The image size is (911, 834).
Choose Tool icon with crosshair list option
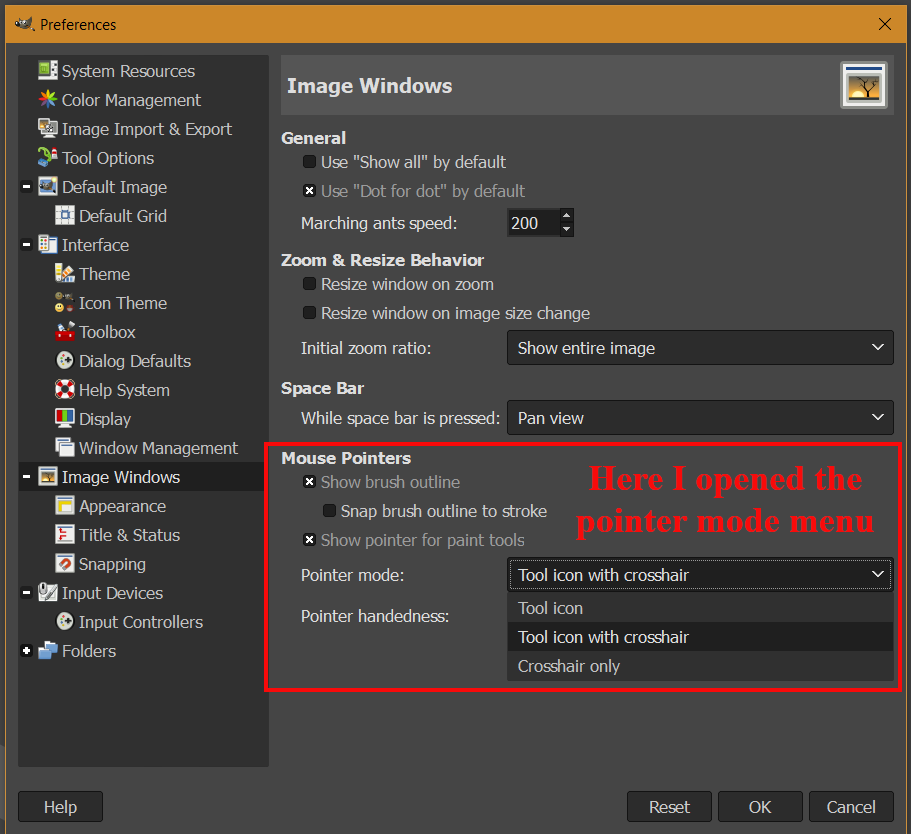pyautogui.click(x=700, y=637)
